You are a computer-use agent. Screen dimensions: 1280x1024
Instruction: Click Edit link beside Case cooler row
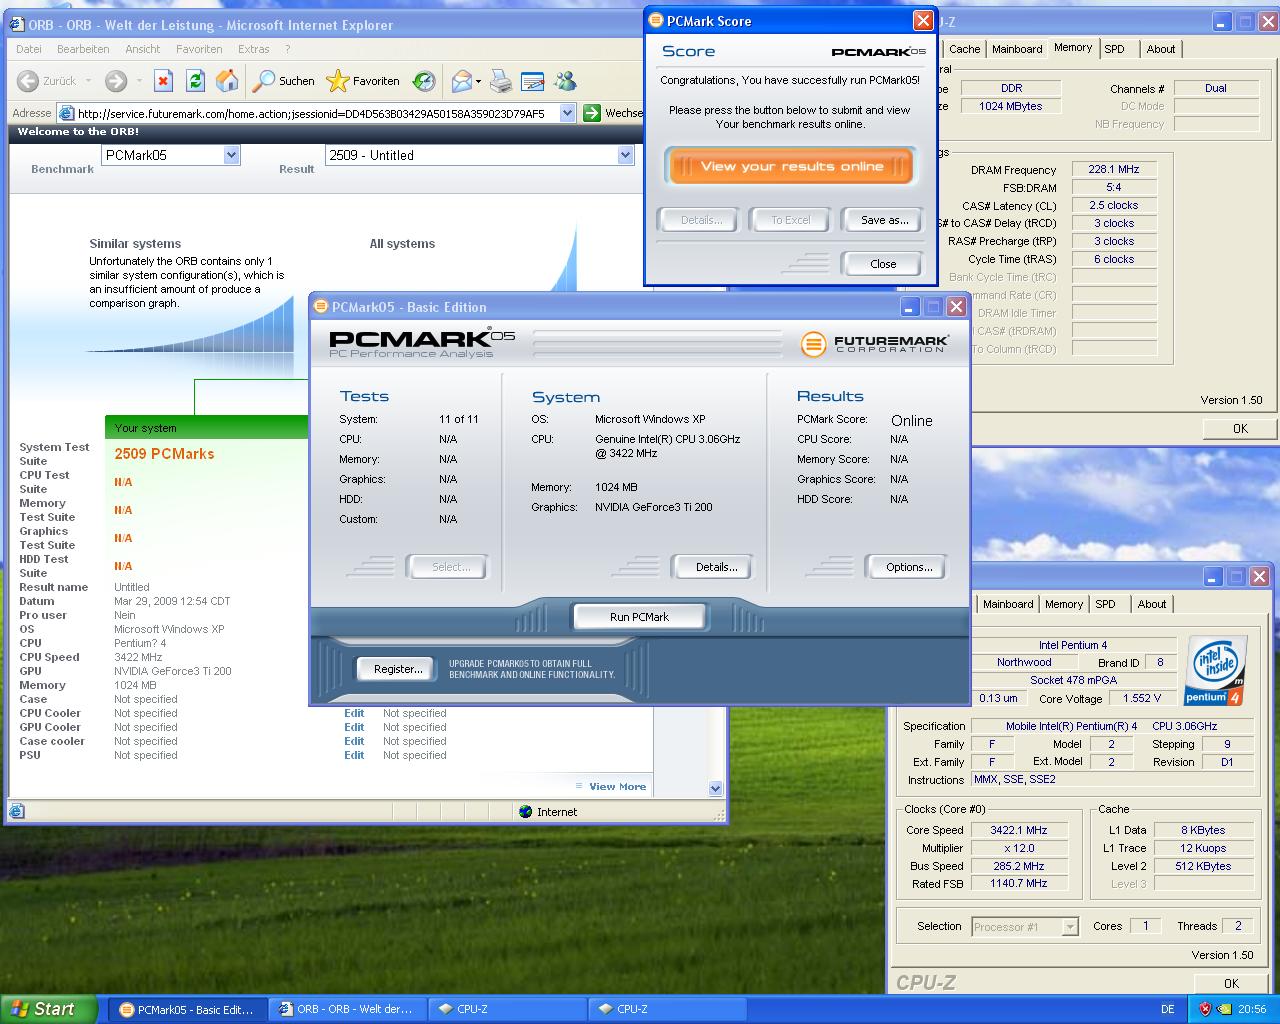(354, 741)
